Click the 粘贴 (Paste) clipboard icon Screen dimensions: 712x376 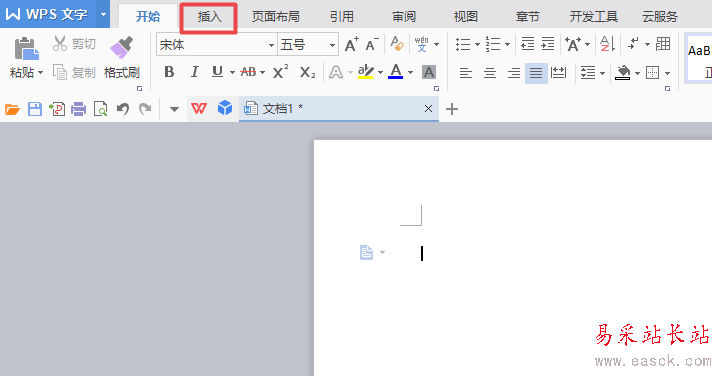pyautogui.click(x=26, y=49)
